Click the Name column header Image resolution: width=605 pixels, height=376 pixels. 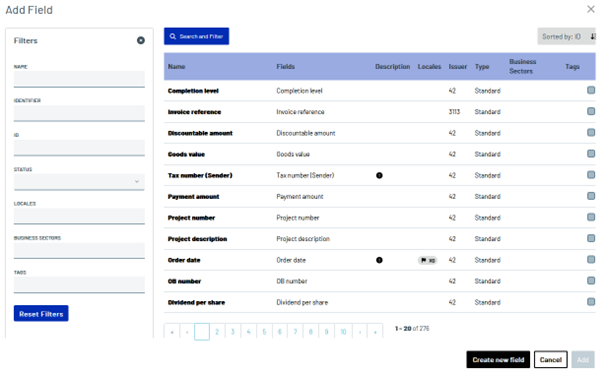click(177, 67)
